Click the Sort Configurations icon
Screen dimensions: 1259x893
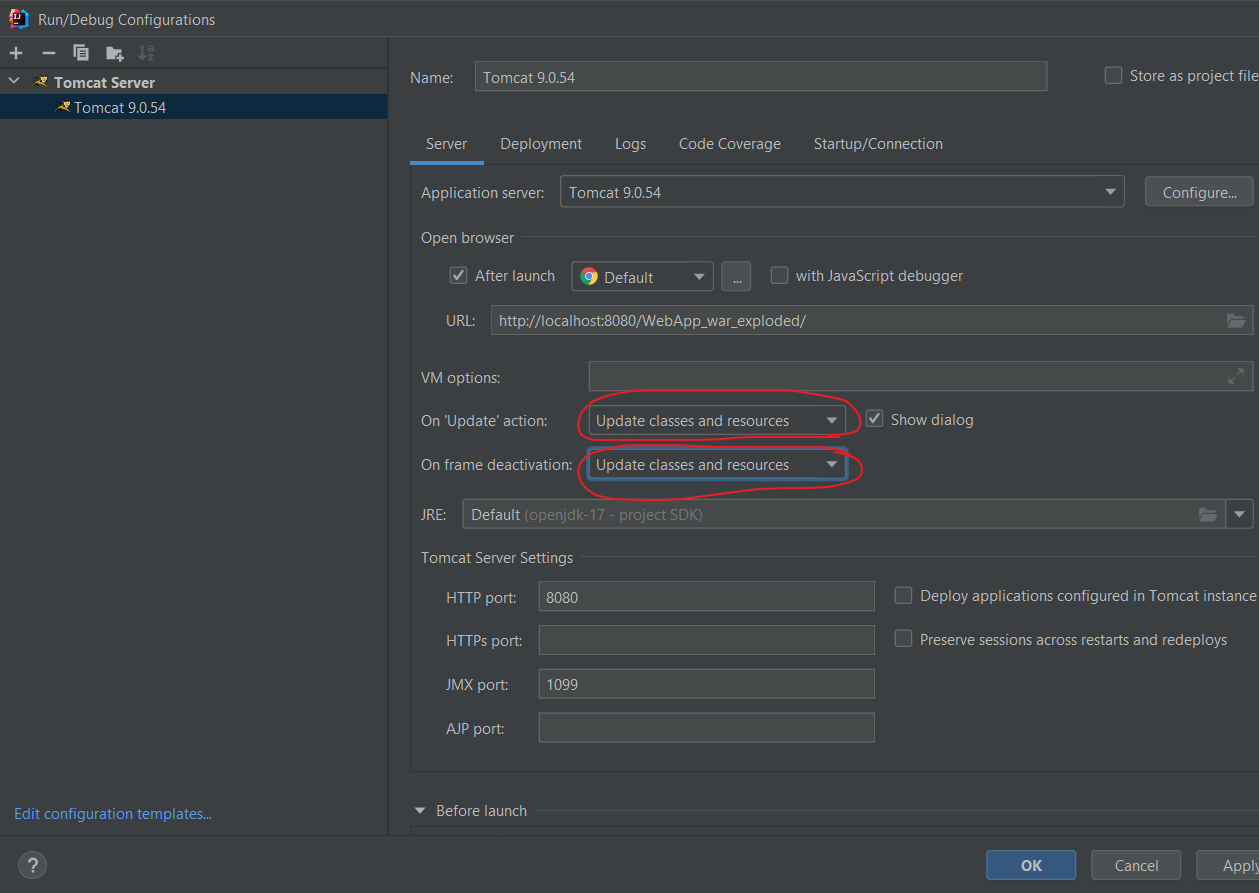(x=146, y=53)
